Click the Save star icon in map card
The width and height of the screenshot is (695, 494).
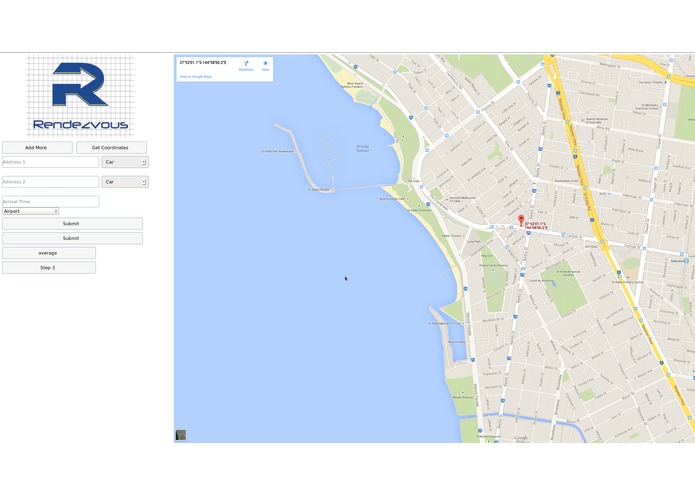point(265,63)
